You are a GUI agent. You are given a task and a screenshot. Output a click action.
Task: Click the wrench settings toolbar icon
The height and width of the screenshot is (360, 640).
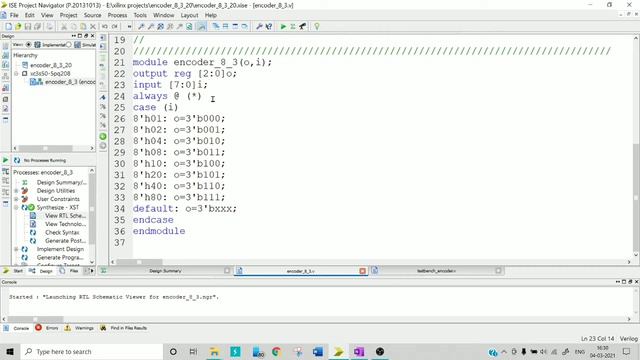[x=259, y=27]
